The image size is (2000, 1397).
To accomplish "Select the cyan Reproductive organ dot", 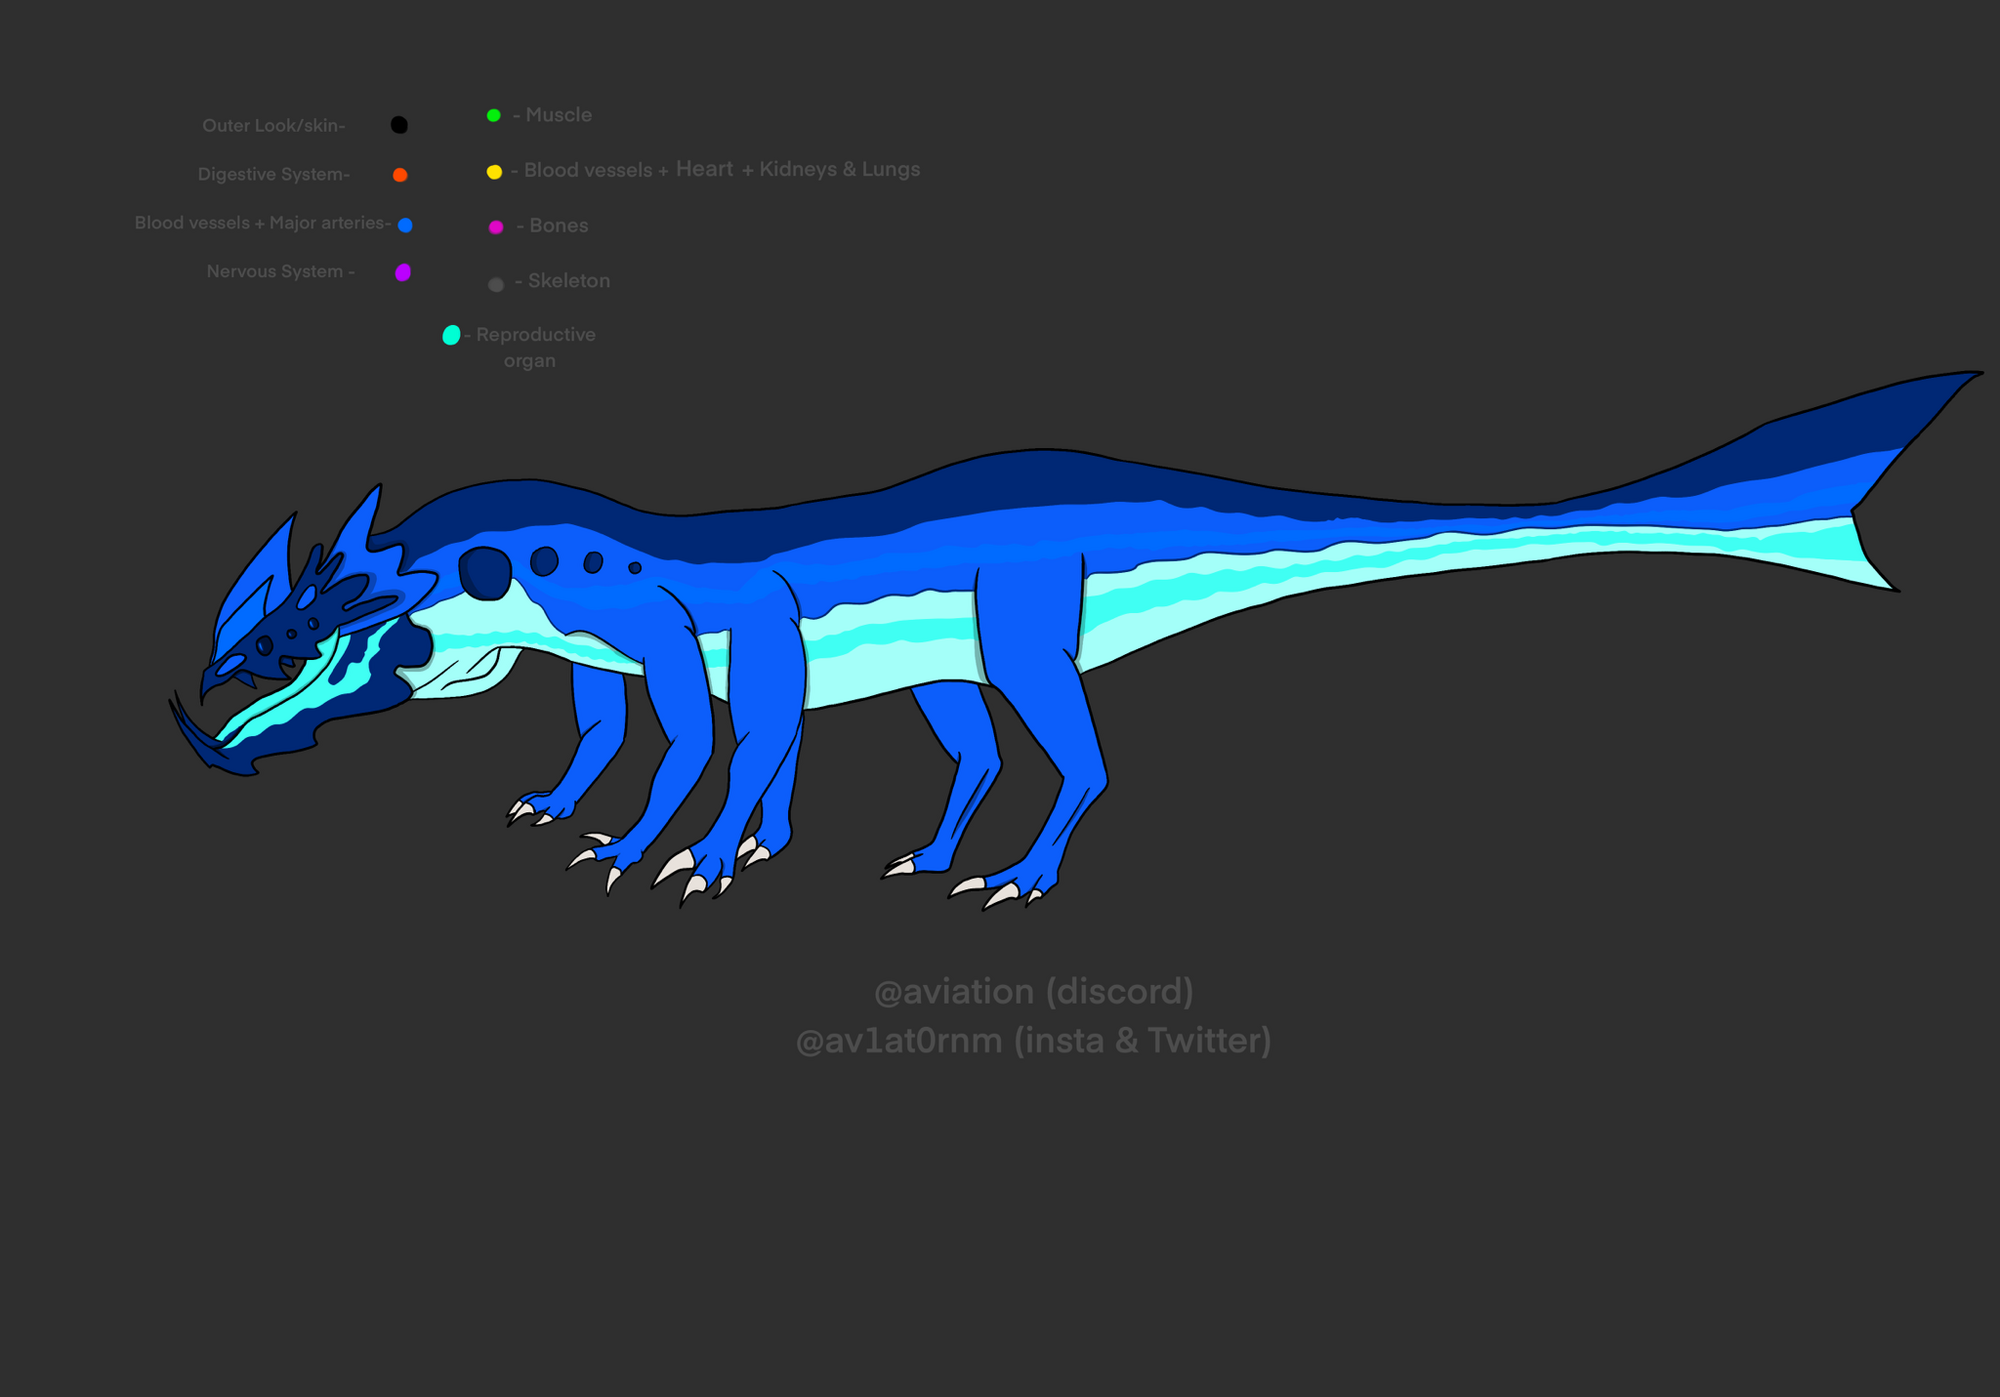I will [x=451, y=335].
